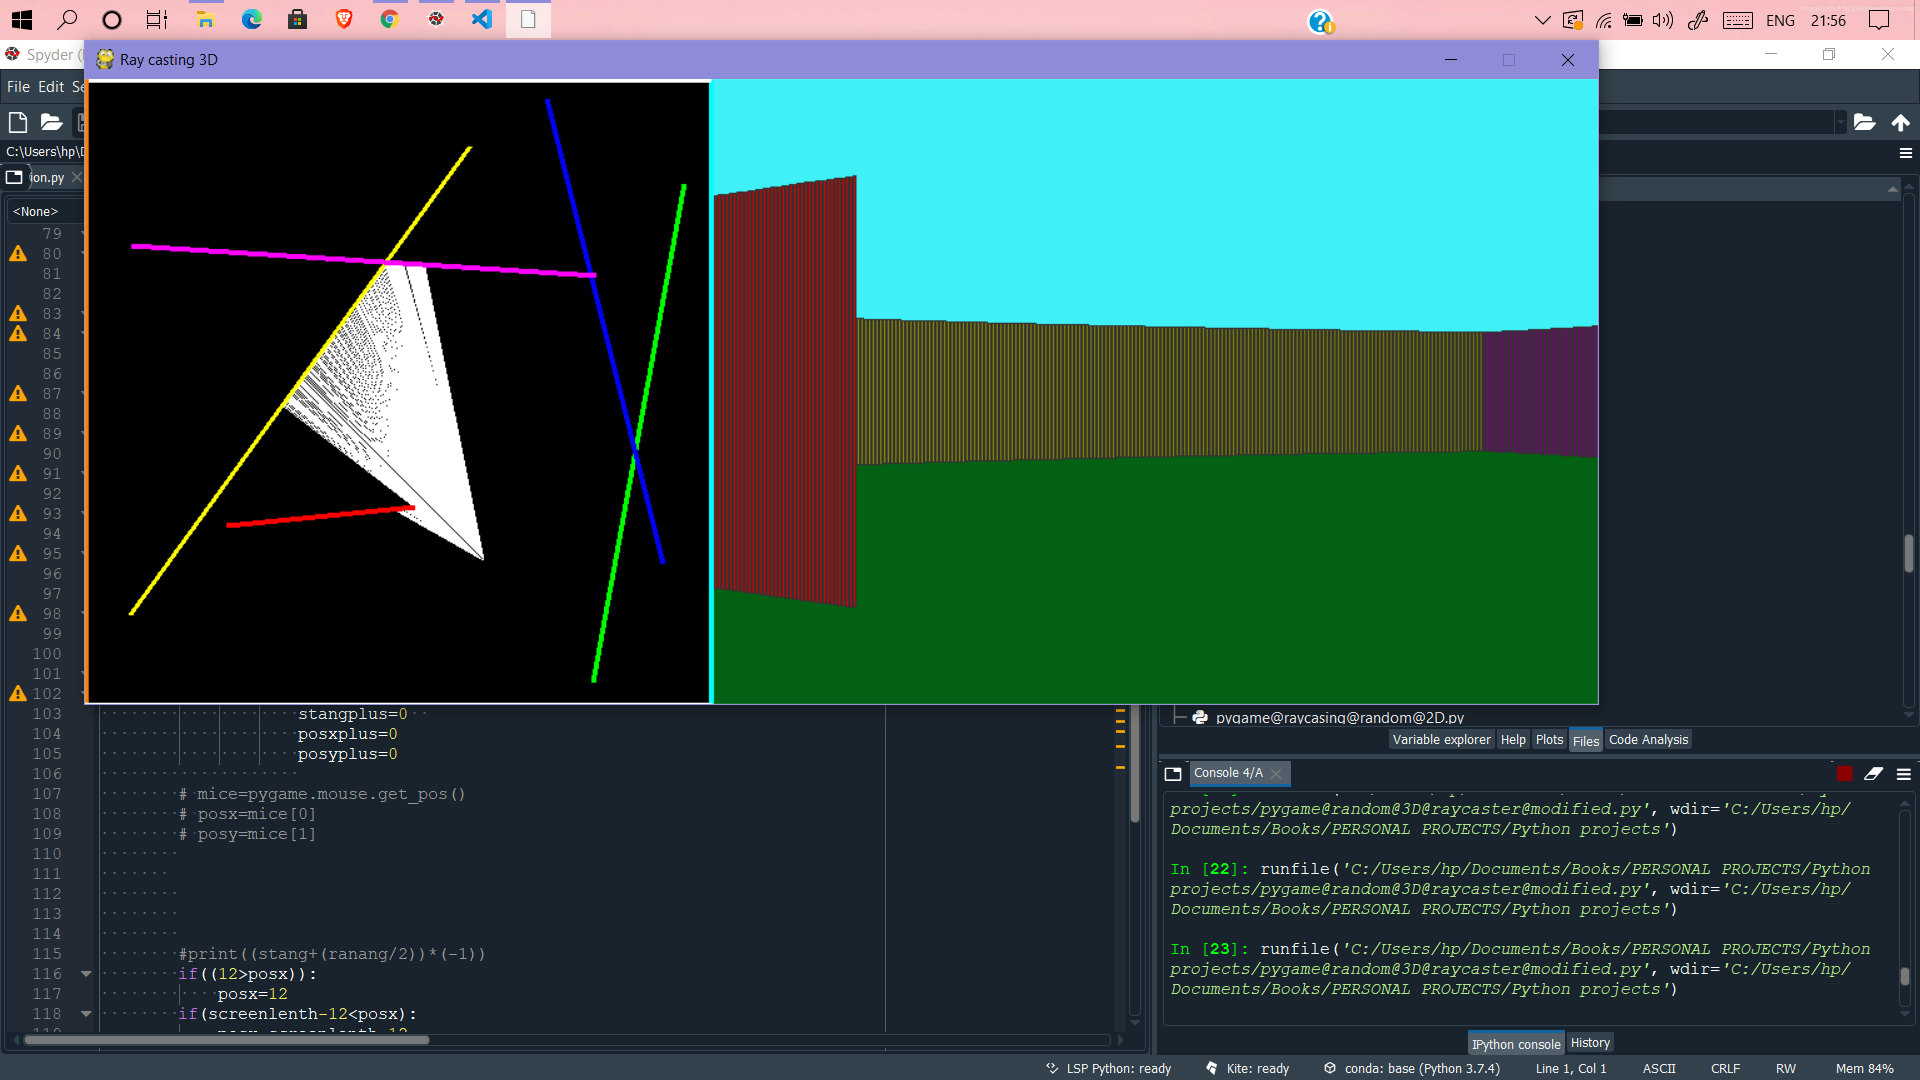
Task: Open the working directory path dropdown arrow
Action: point(1840,122)
